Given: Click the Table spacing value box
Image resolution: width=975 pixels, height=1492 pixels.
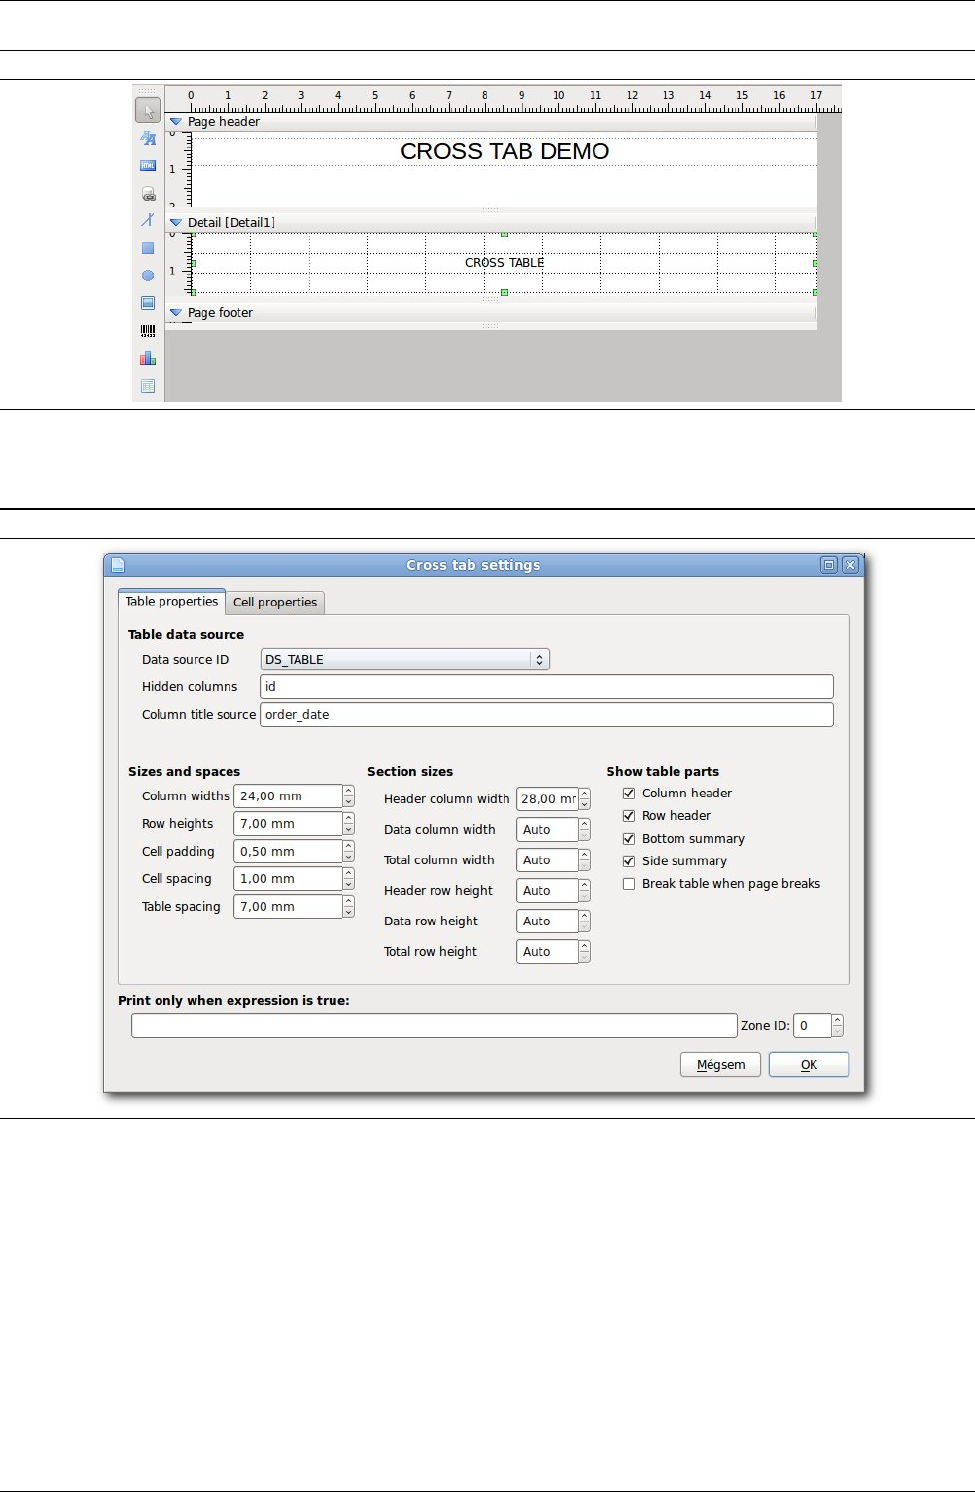Looking at the screenshot, I should tap(288, 907).
